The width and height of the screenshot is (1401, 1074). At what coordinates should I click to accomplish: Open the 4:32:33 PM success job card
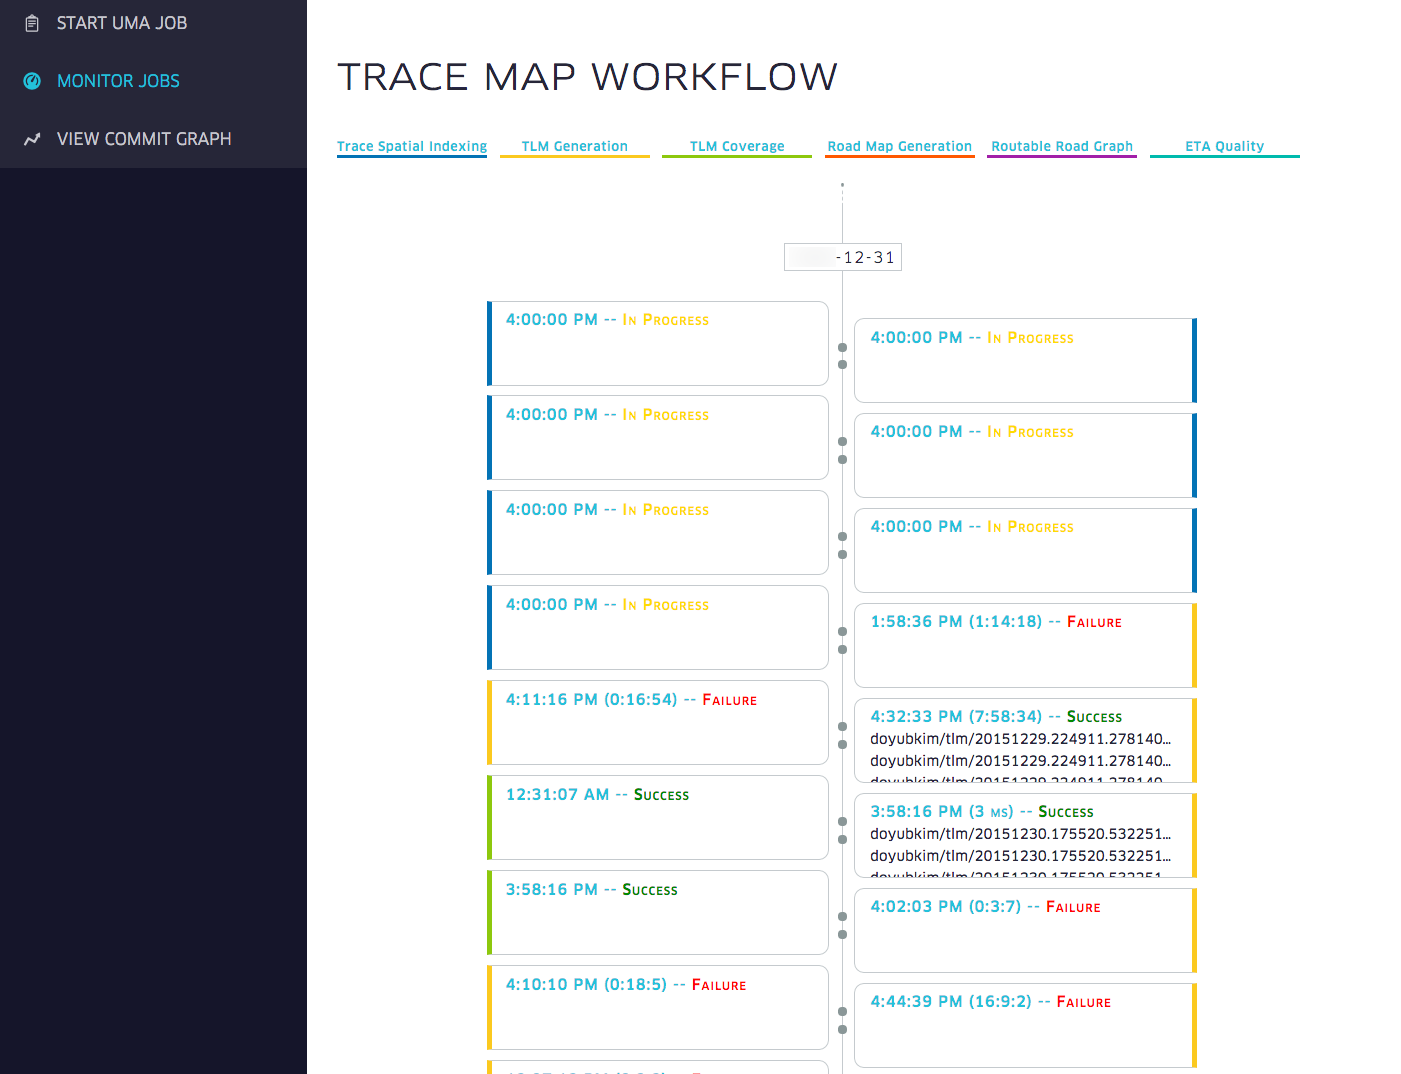coord(1024,740)
